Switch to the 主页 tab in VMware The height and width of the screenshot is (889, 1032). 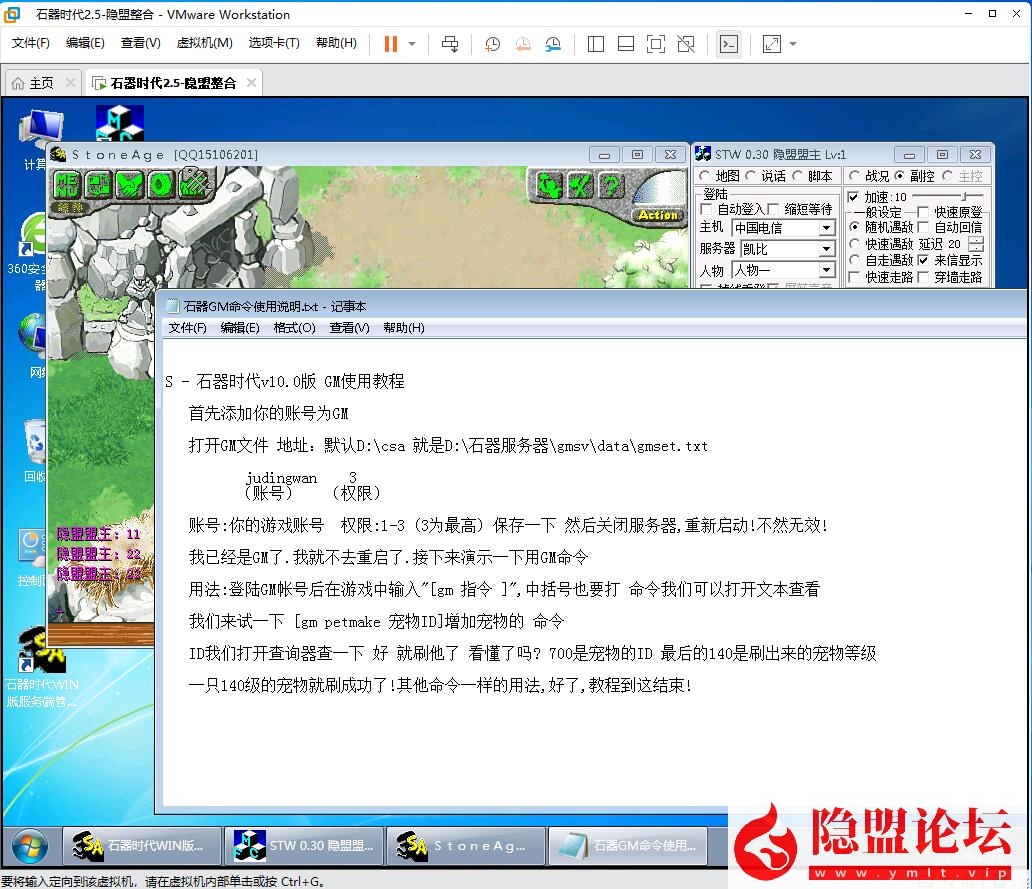click(40, 84)
